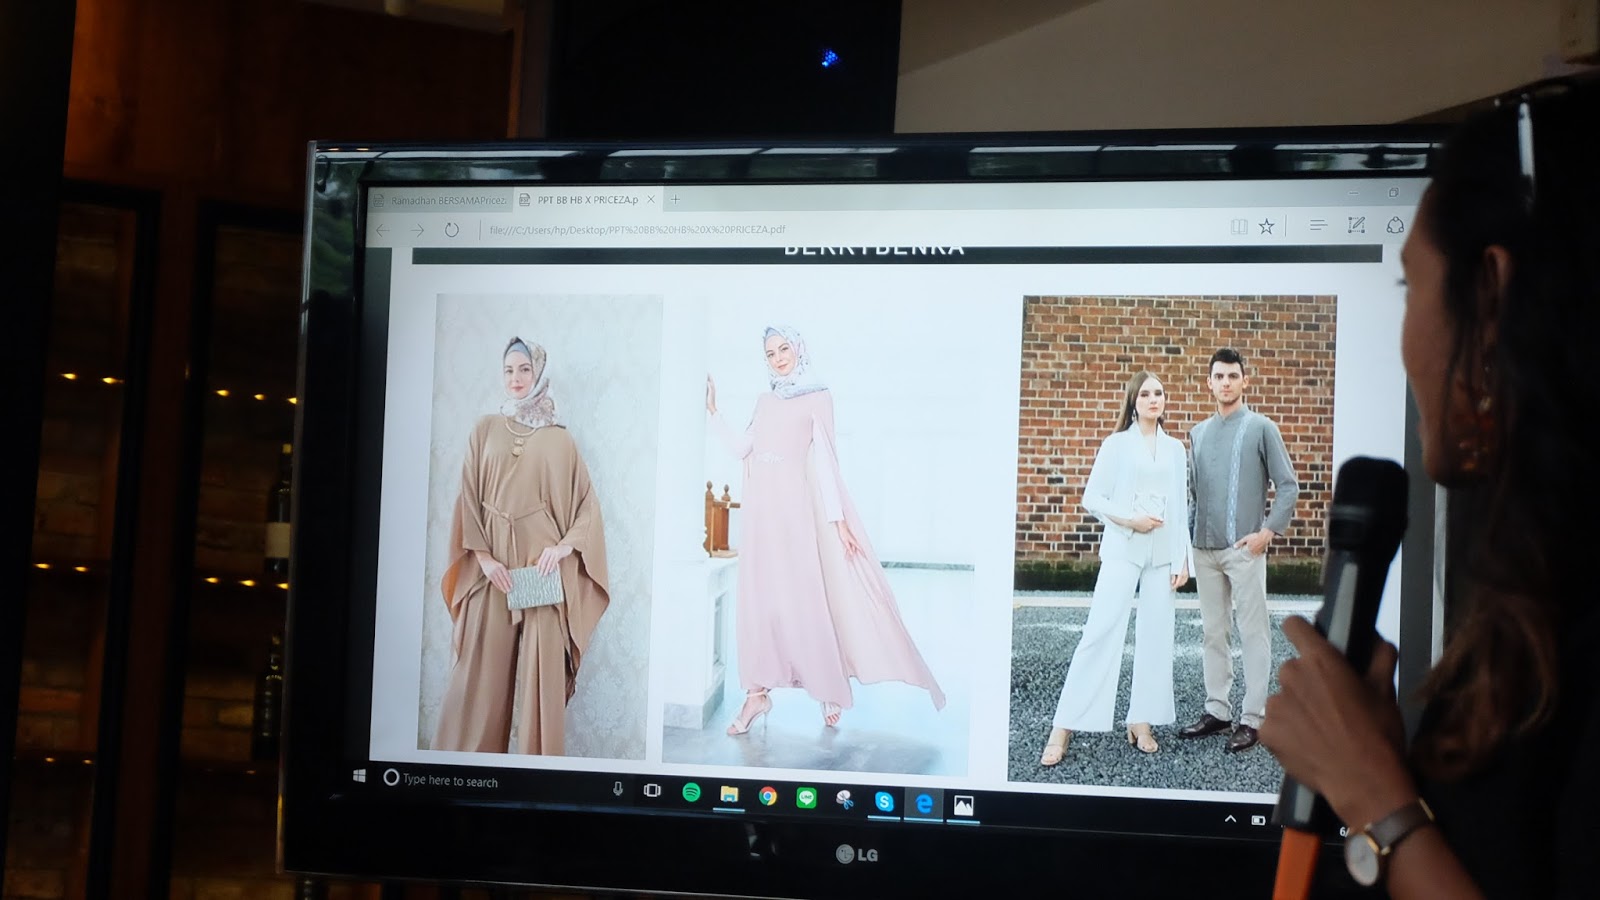Click the Share icon in Edge toolbar
This screenshot has width=1600, height=900.
(x=1395, y=225)
